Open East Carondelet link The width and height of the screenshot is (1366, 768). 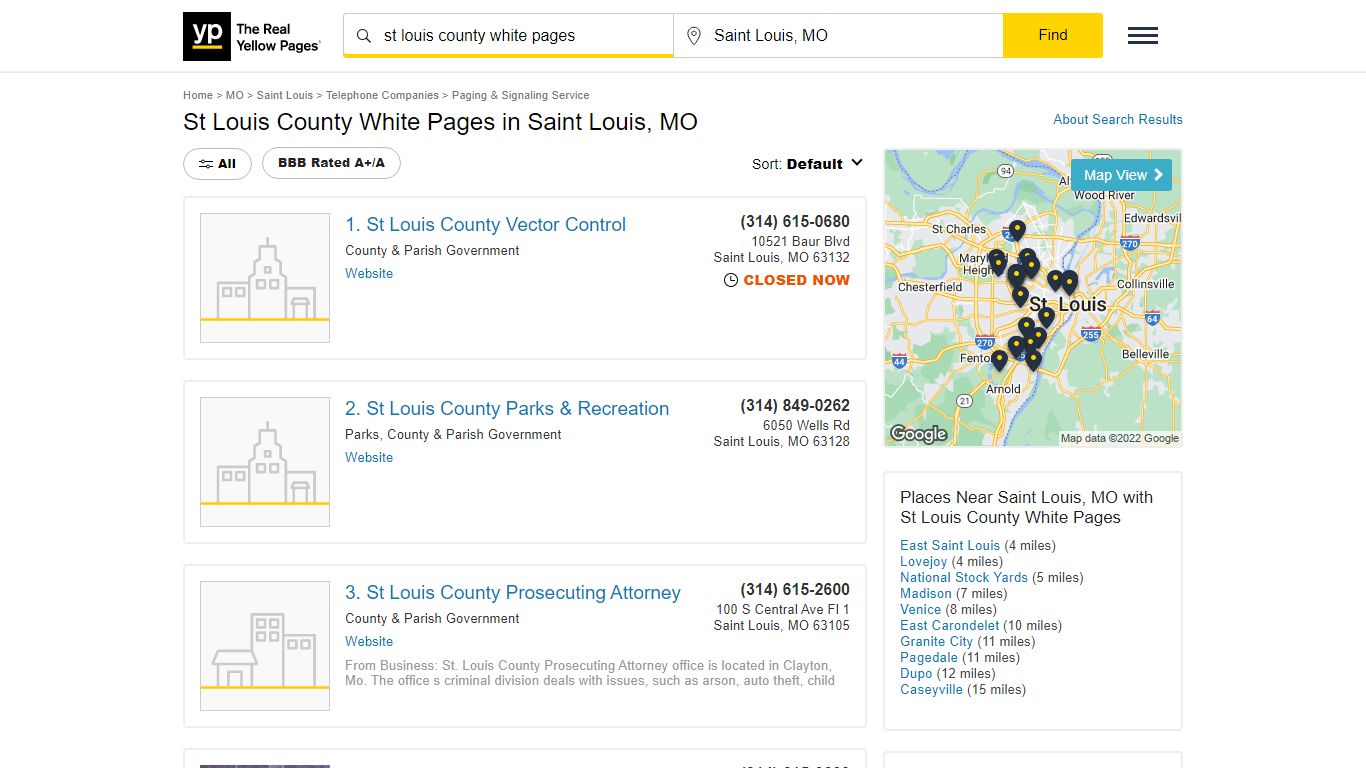pos(950,625)
